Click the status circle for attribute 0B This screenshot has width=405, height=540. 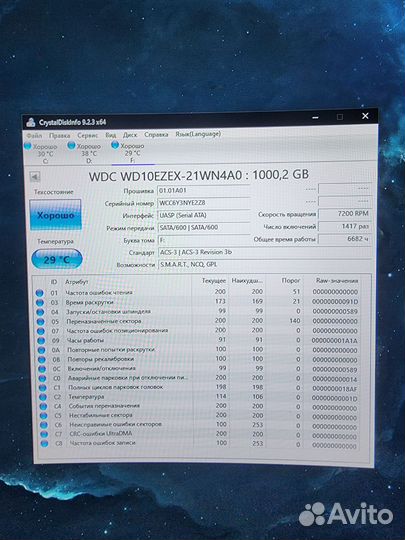pyautogui.click(x=42, y=360)
